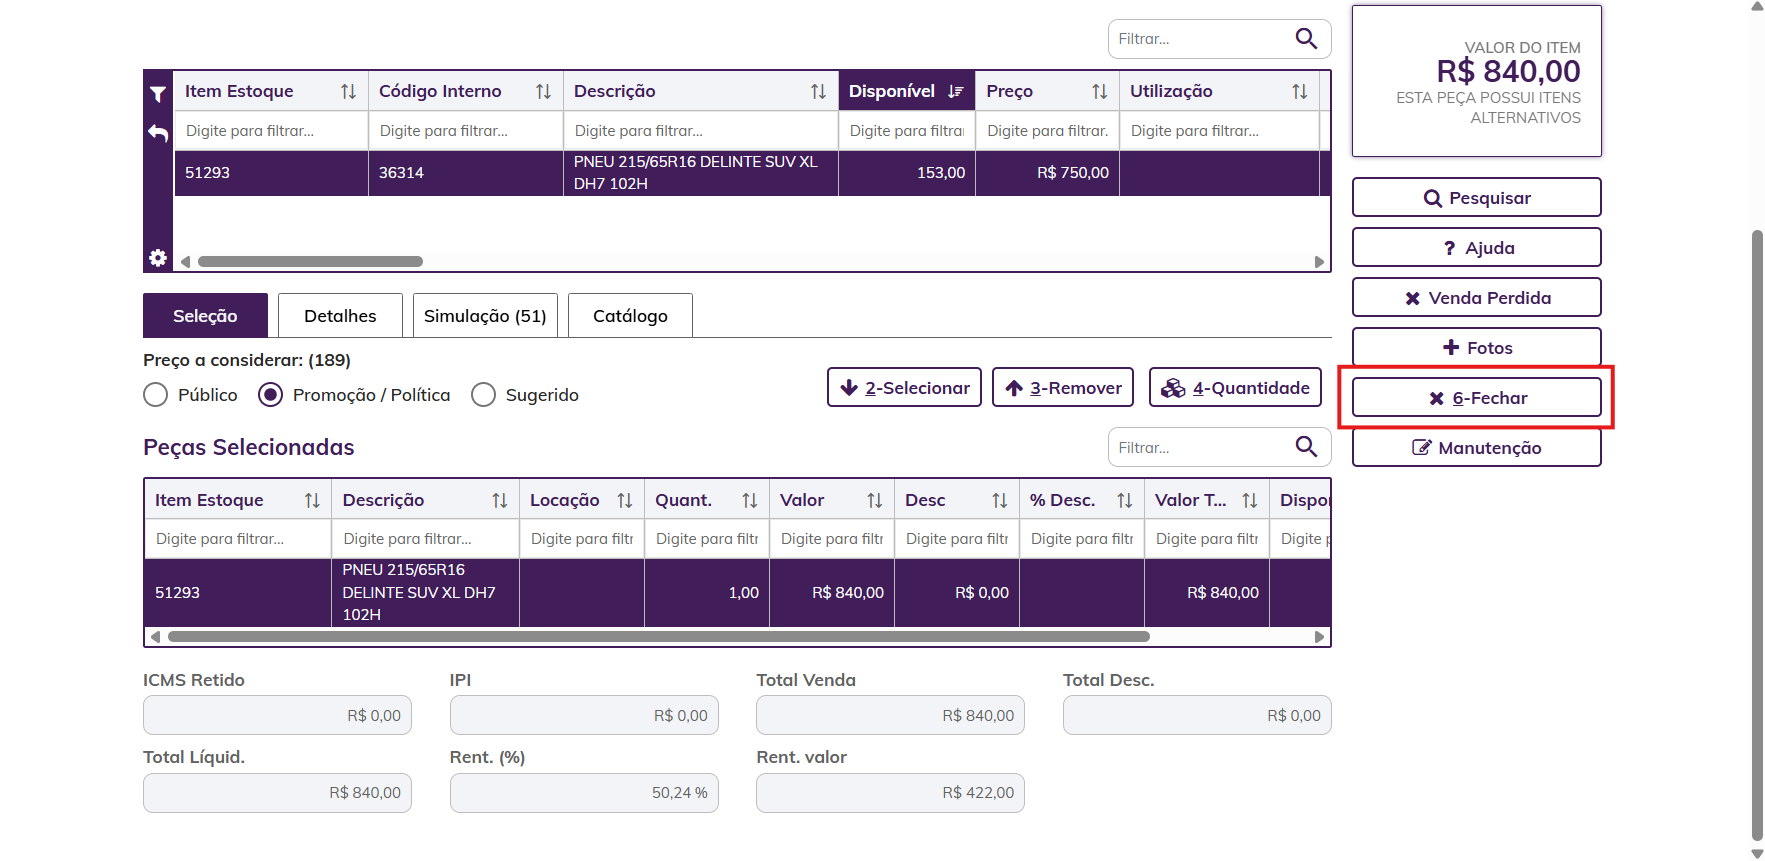The image size is (1765, 861).
Task: Click the horizontal scrollbar of selected parts table
Action: coord(659,636)
